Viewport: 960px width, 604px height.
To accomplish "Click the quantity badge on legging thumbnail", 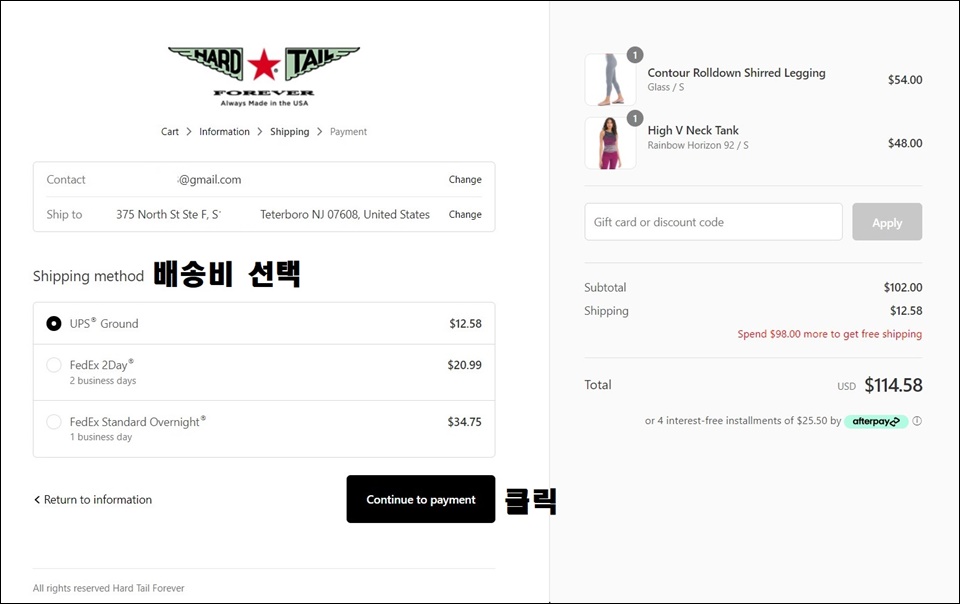I will (x=635, y=55).
